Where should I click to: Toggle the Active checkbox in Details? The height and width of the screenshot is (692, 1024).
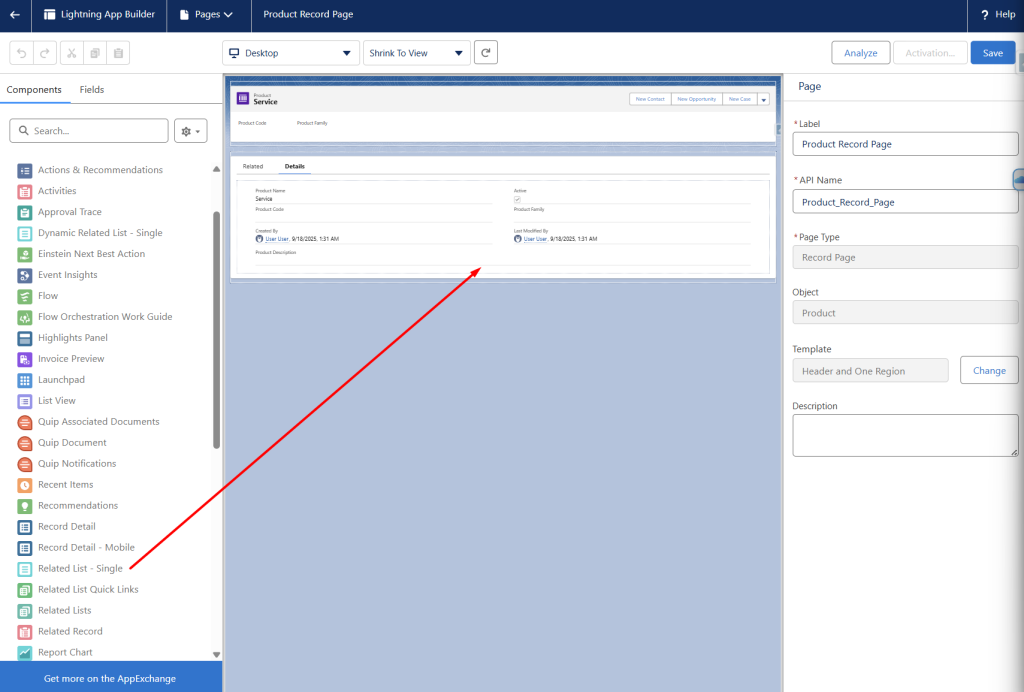coord(517,199)
